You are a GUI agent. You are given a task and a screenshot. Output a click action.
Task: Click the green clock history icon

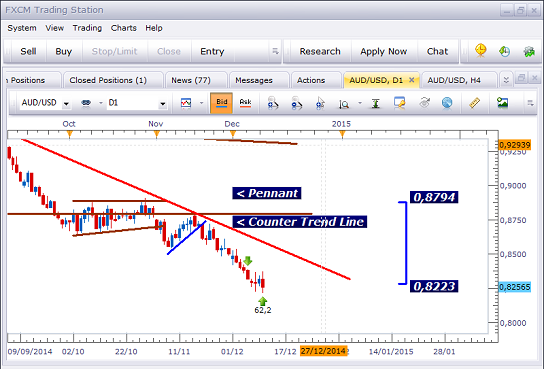[504, 51]
